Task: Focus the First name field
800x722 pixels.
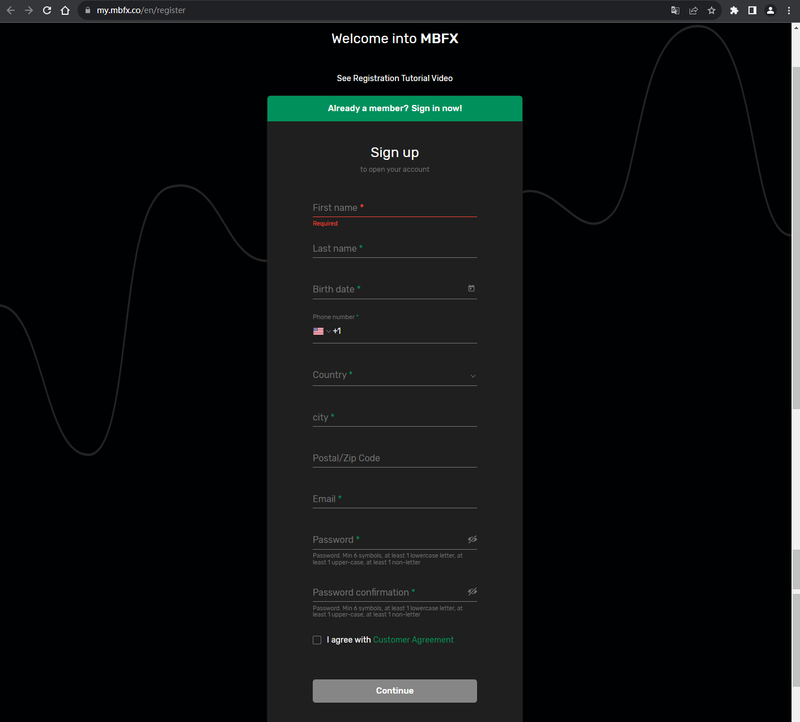Action: [394, 208]
